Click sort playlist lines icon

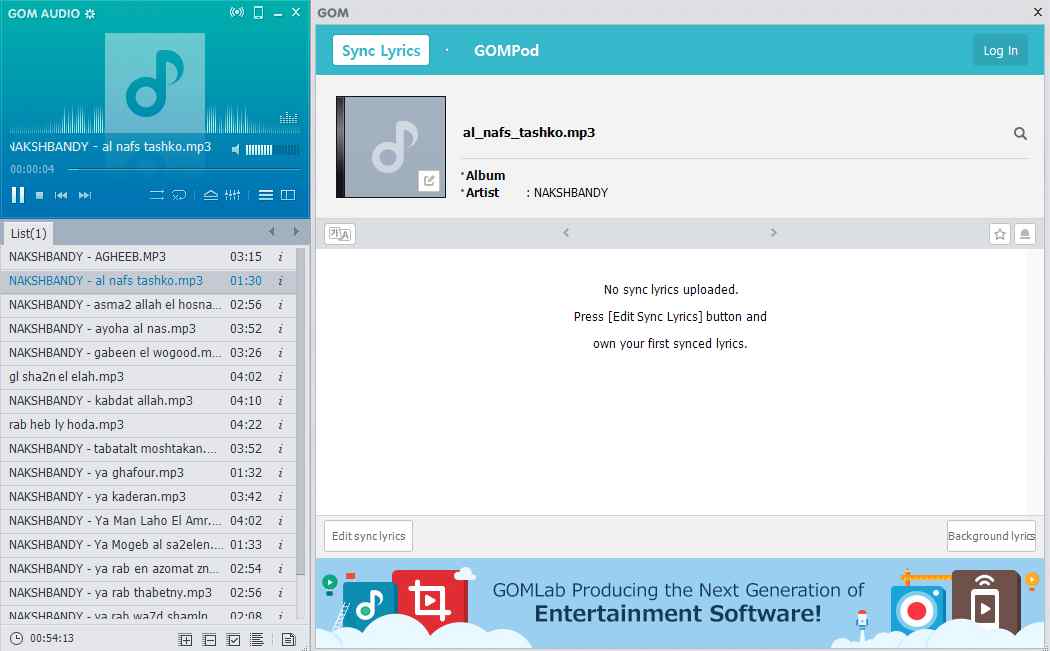tap(257, 640)
